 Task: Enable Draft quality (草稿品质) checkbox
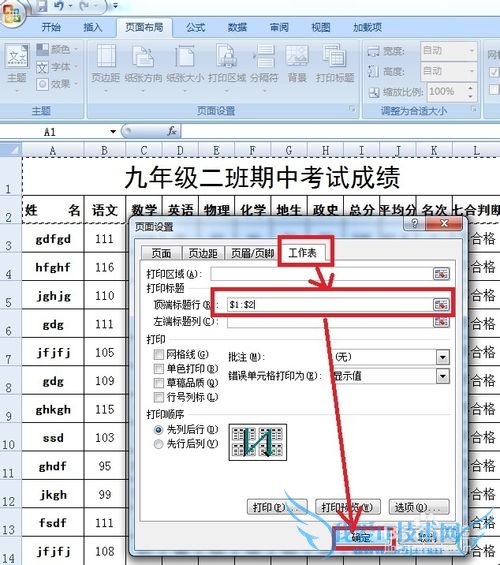pyautogui.click(x=159, y=383)
